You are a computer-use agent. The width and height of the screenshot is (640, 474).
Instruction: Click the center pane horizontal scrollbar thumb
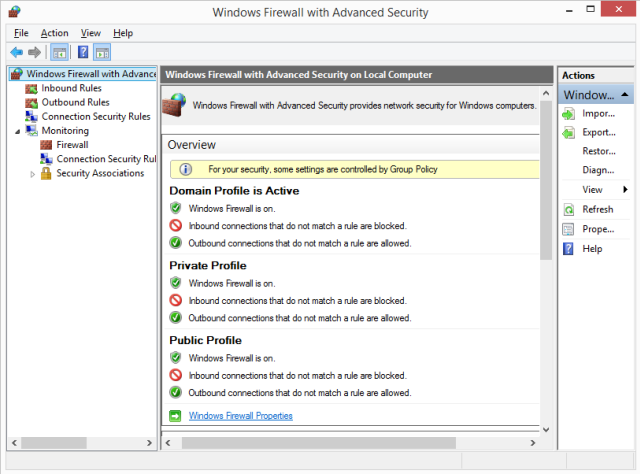(x=319, y=443)
